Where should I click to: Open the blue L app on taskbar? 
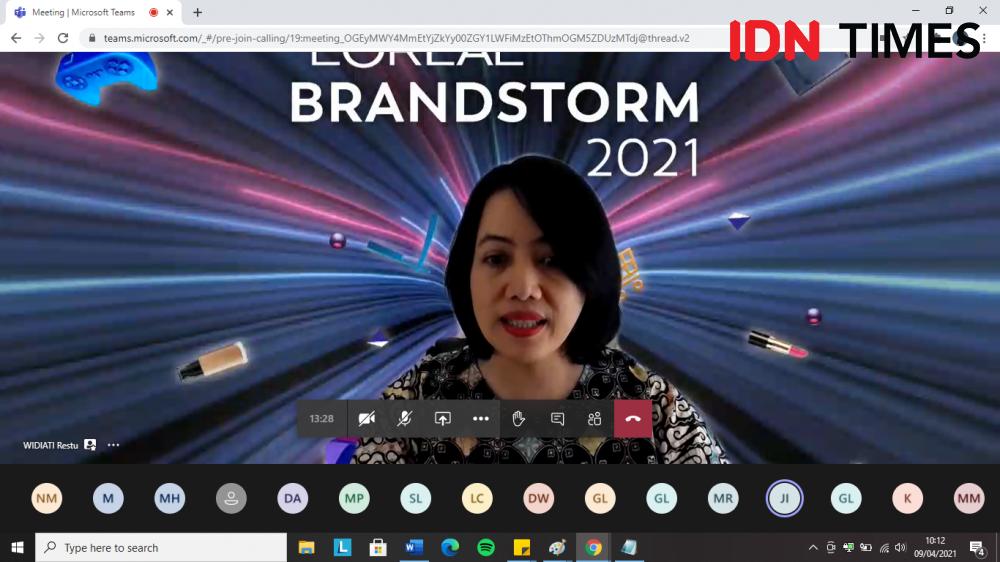(342, 547)
